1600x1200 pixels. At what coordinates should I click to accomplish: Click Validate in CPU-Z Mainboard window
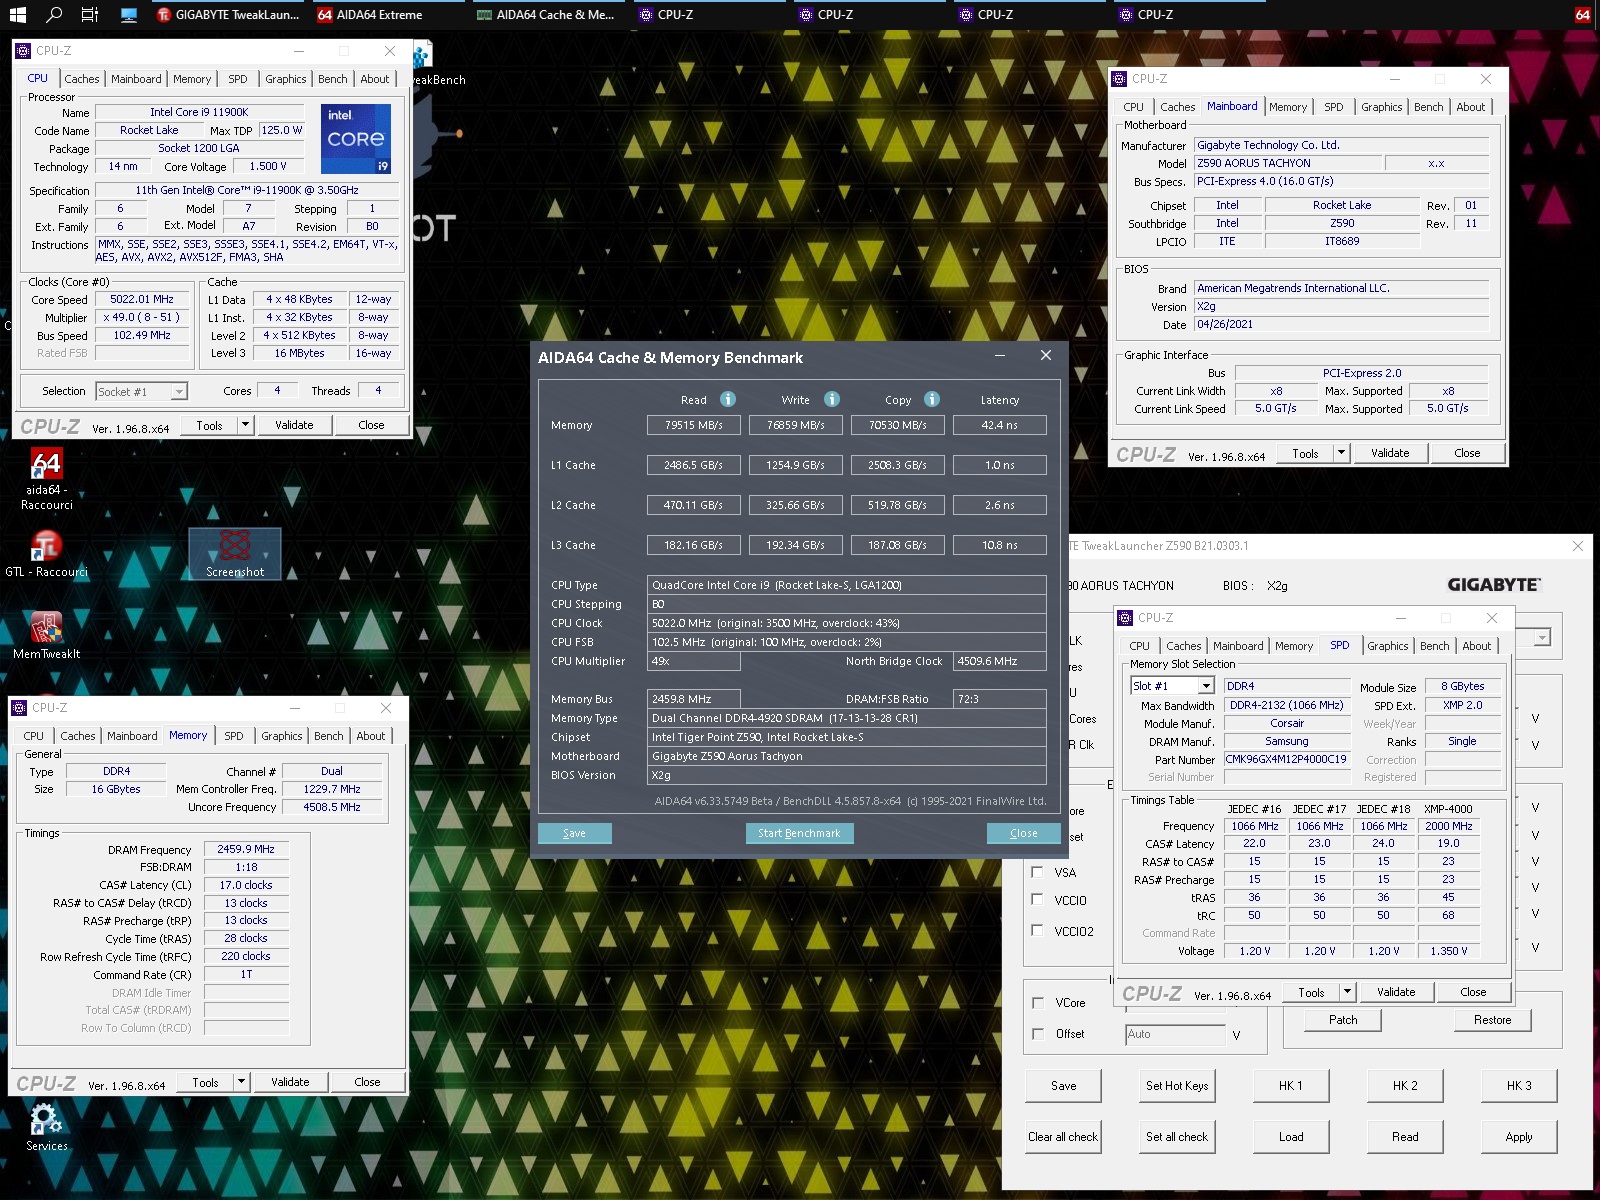(1390, 453)
